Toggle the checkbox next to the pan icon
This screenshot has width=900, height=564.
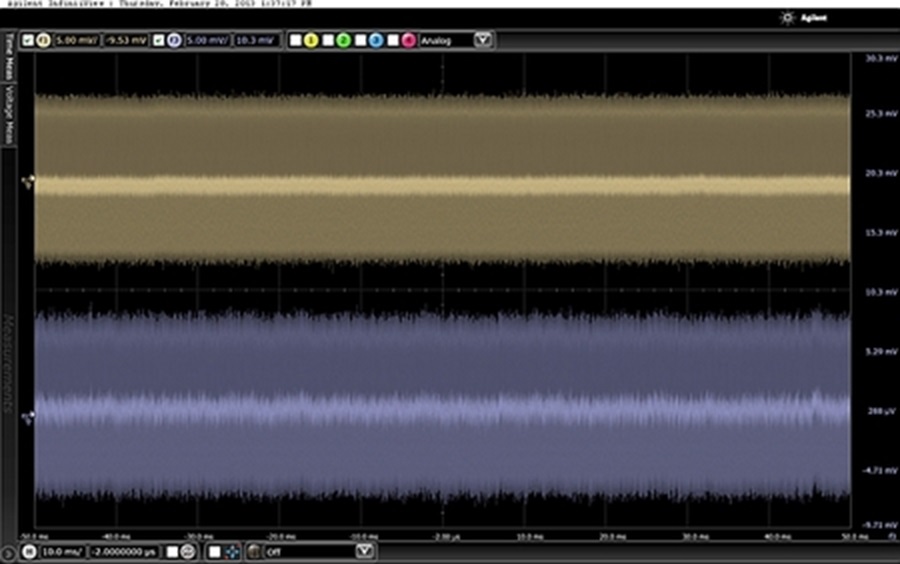point(214,552)
